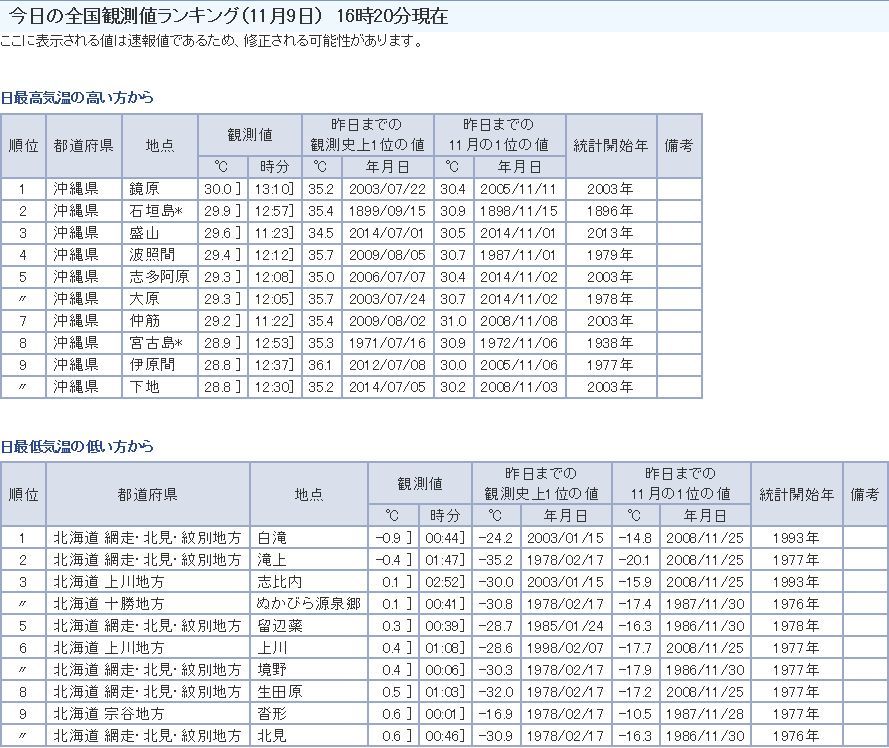The width and height of the screenshot is (889, 748).
Task: Select the 伊原間 station cell
Action: pyautogui.click(x=150, y=365)
